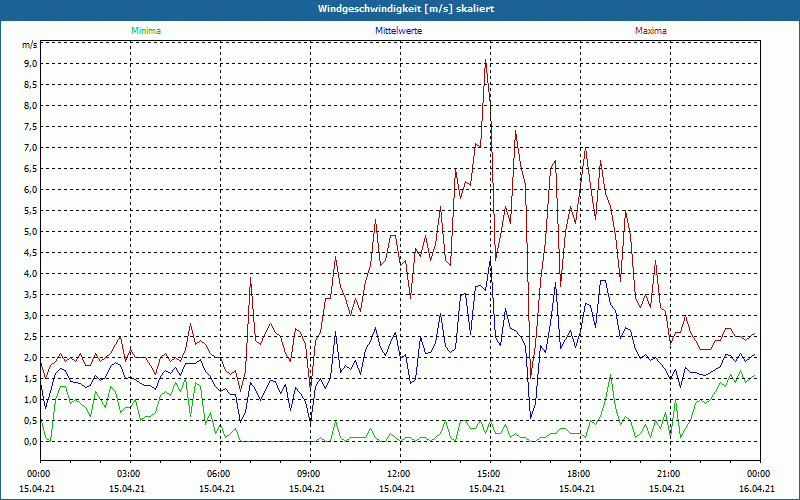Click the 7,5 y-axis tick label
The height and width of the screenshot is (500, 800).
pos(30,126)
